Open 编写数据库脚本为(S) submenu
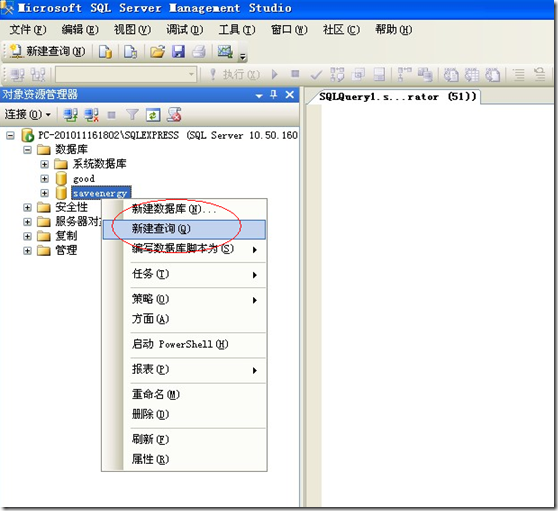The width and height of the screenshot is (558, 511). click(x=184, y=249)
